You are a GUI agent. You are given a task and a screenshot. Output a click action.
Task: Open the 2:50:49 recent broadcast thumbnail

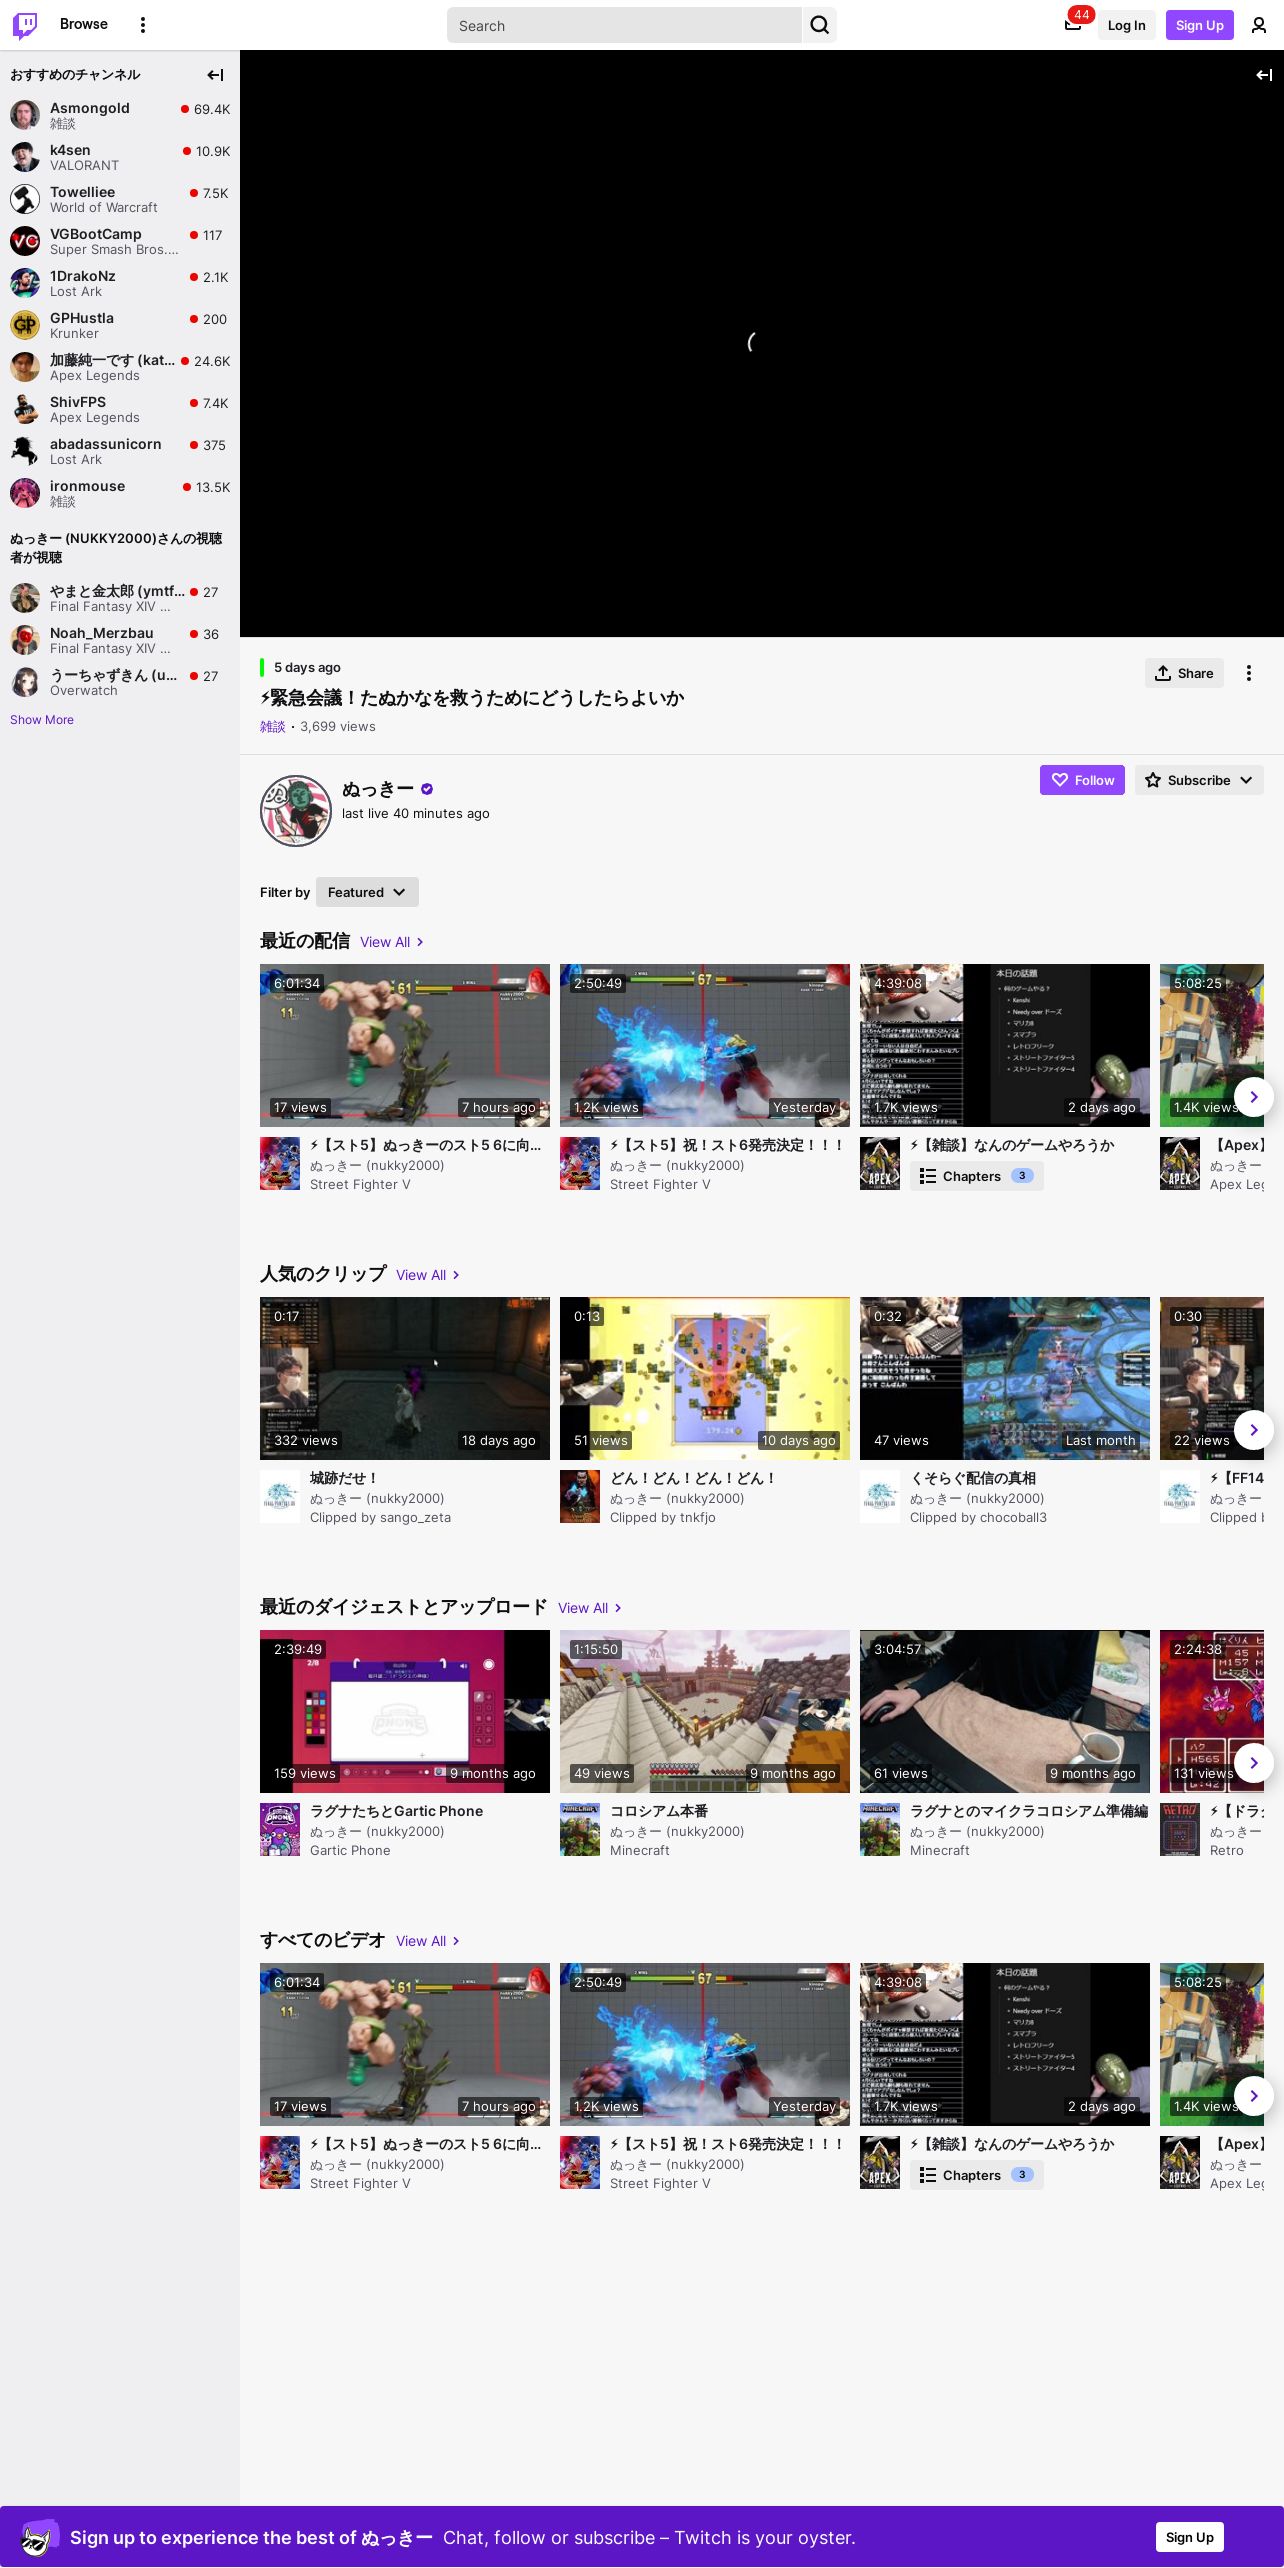pos(705,1045)
